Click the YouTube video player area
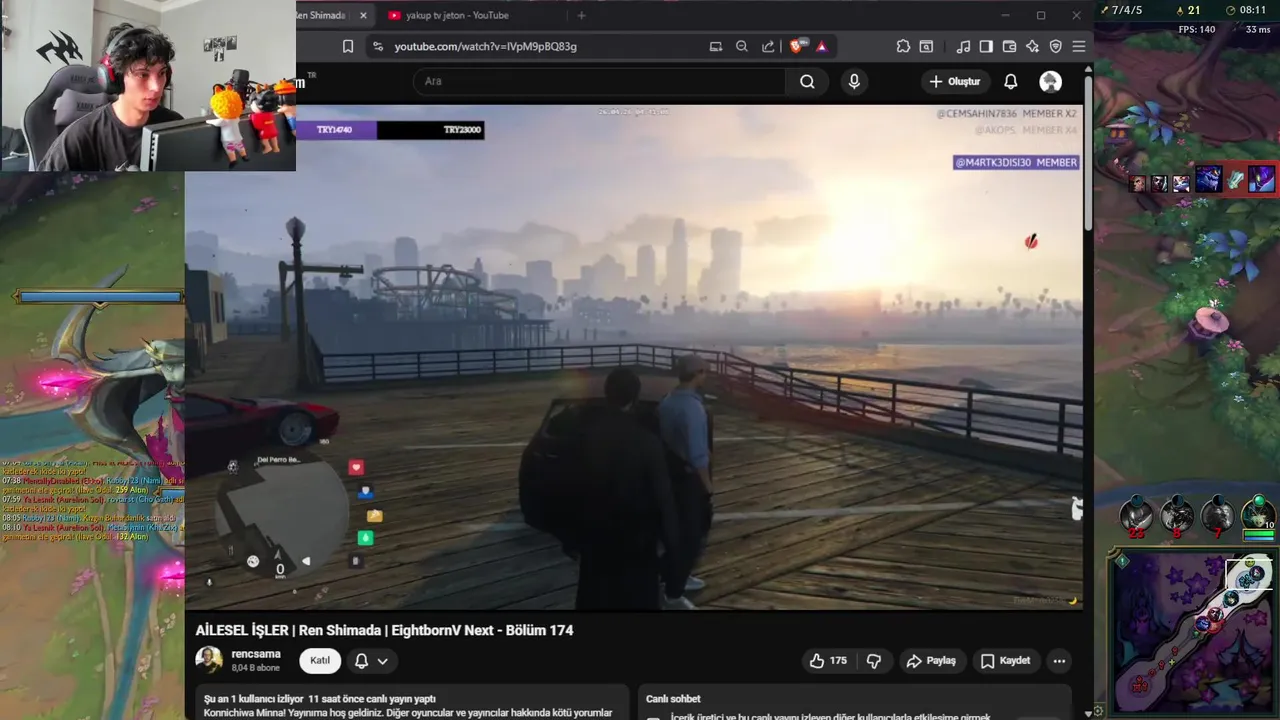Screen dimensions: 1280x720 click(x=634, y=357)
